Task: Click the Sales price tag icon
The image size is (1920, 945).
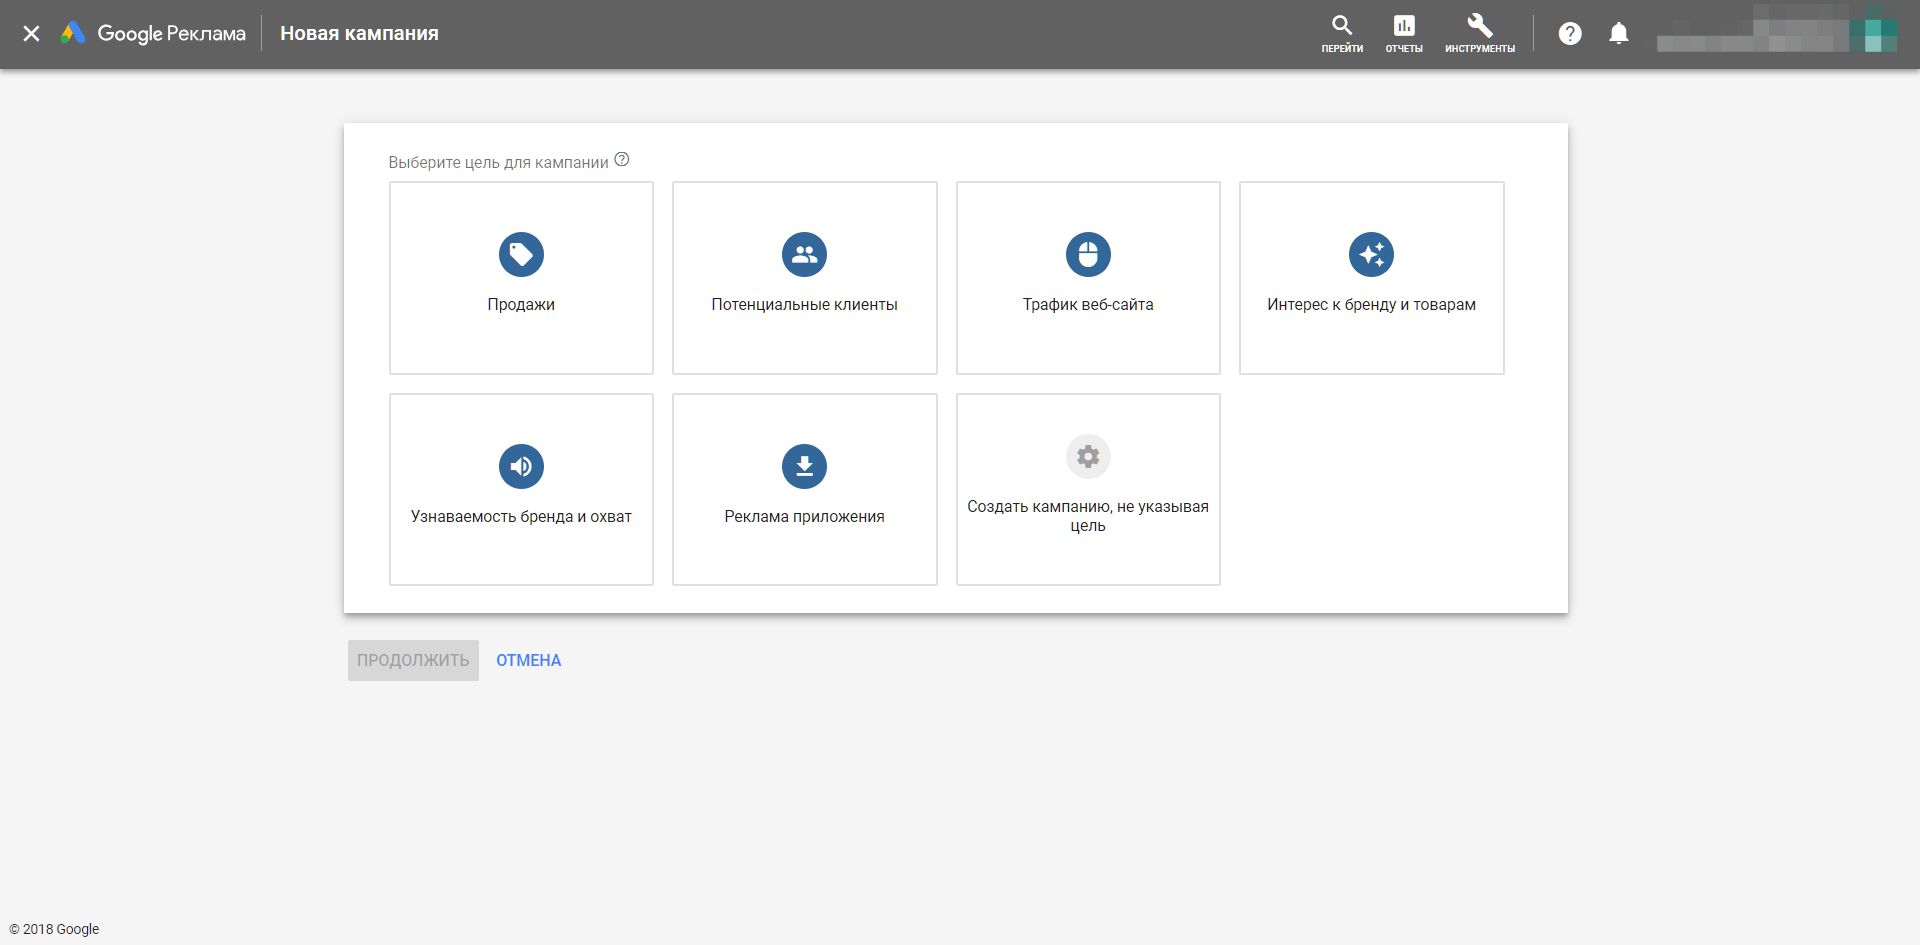Action: click(521, 254)
